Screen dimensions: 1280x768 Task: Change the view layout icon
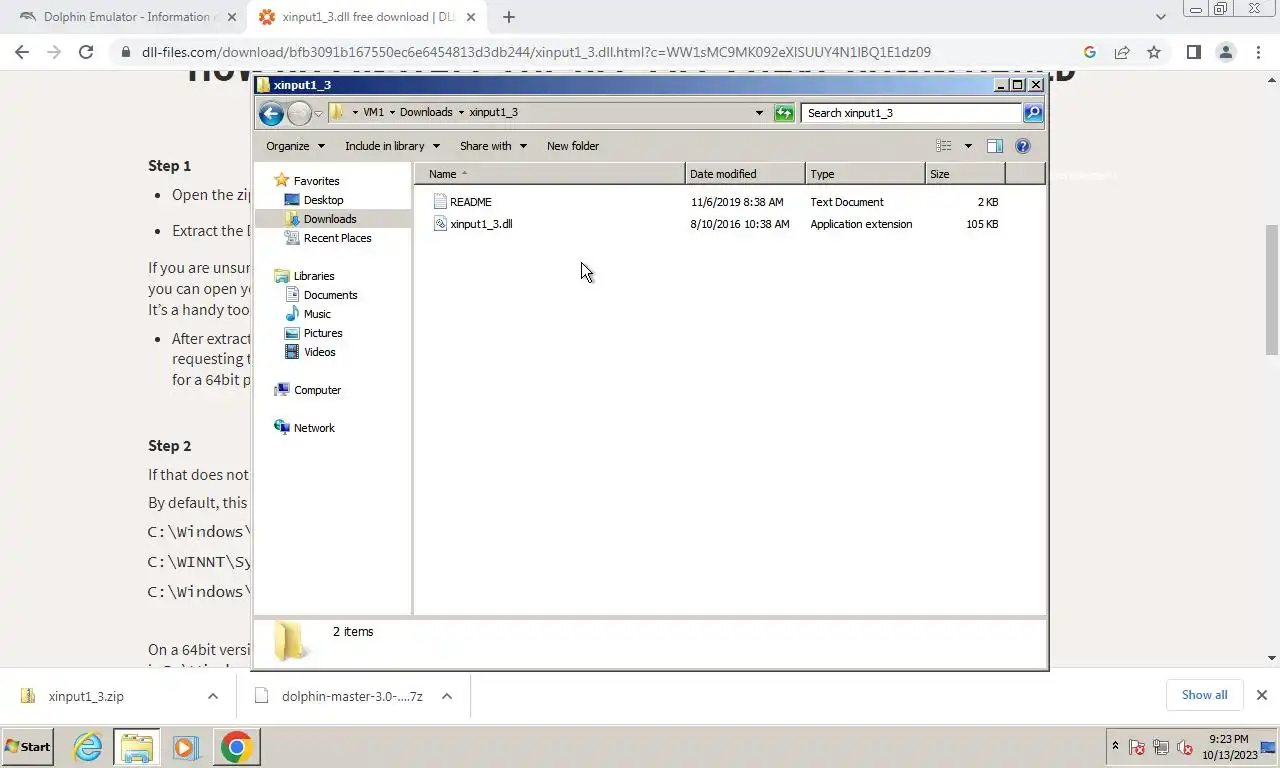pos(943,146)
